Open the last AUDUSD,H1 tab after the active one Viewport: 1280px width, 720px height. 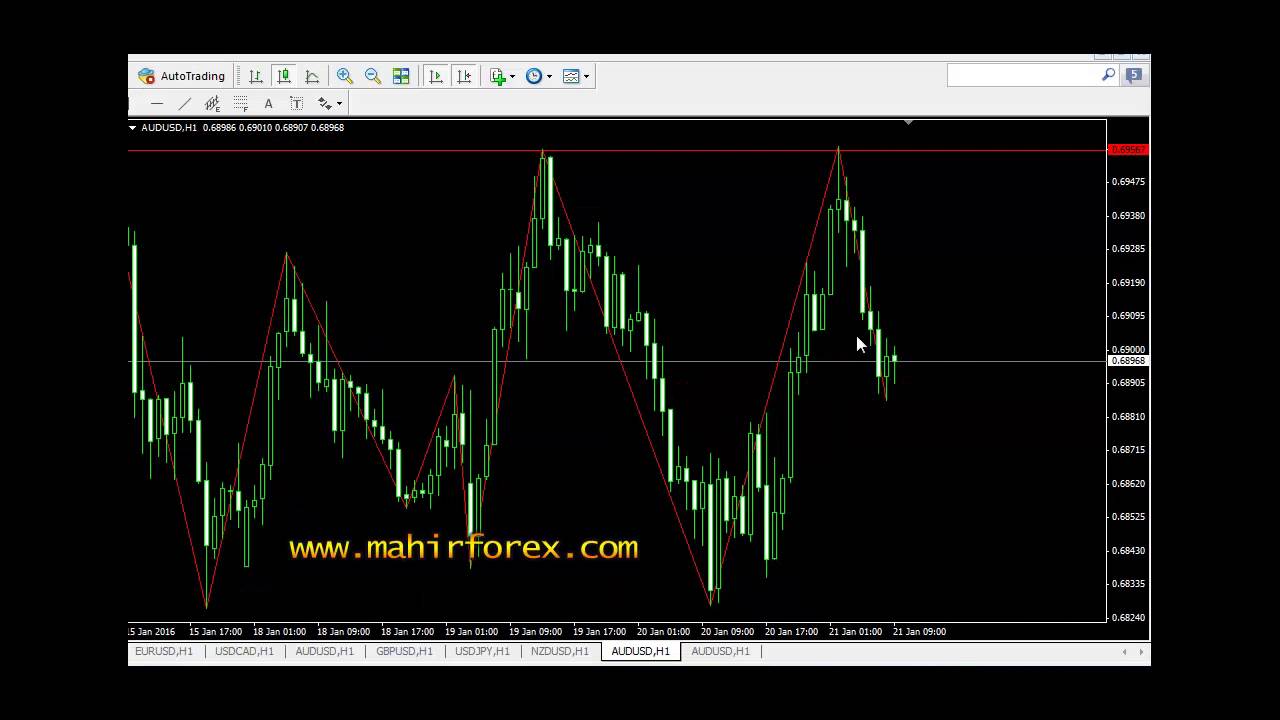coord(720,651)
